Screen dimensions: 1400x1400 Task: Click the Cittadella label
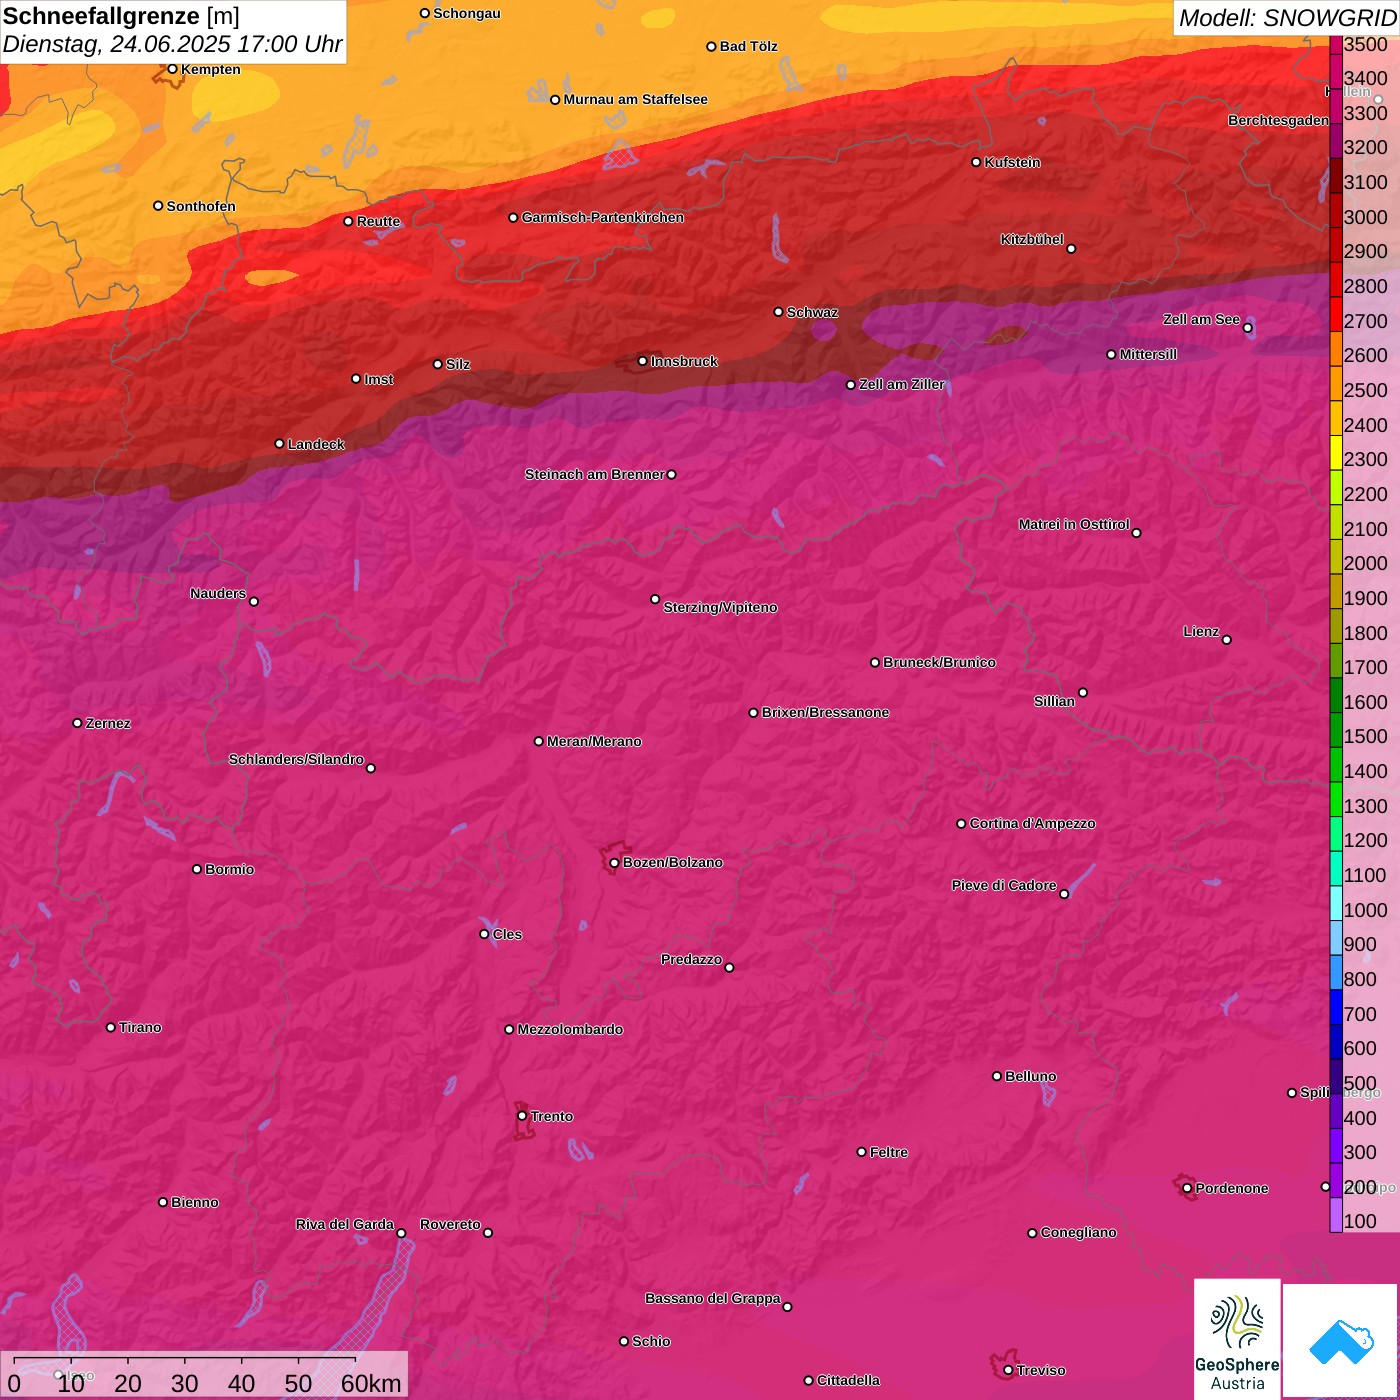(x=848, y=1380)
